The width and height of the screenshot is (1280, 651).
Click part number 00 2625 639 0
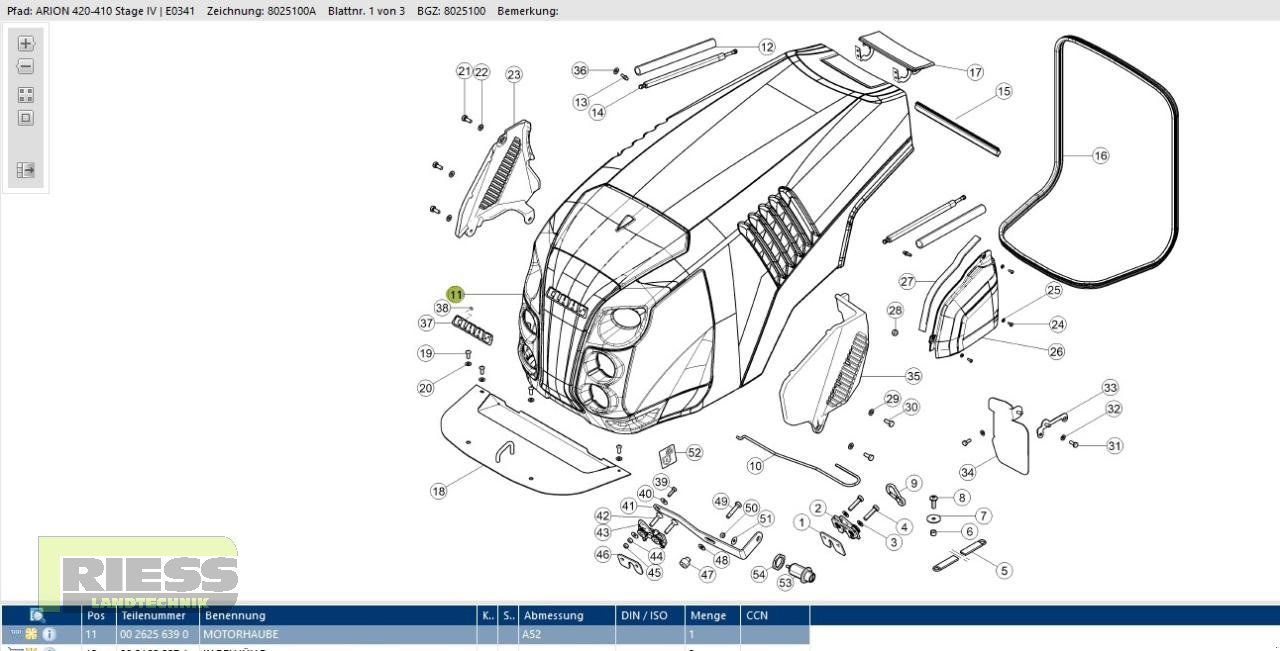tap(154, 634)
